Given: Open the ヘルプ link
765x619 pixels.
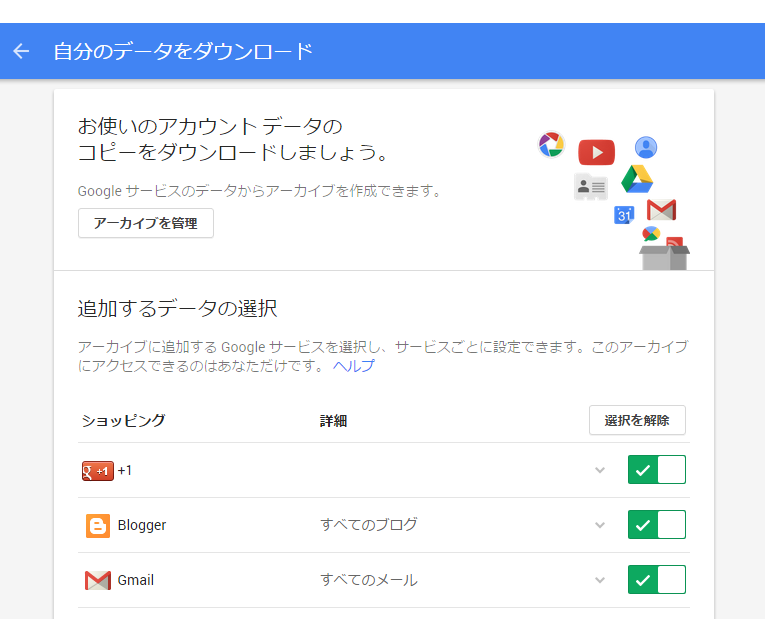Looking at the screenshot, I should click(x=354, y=366).
